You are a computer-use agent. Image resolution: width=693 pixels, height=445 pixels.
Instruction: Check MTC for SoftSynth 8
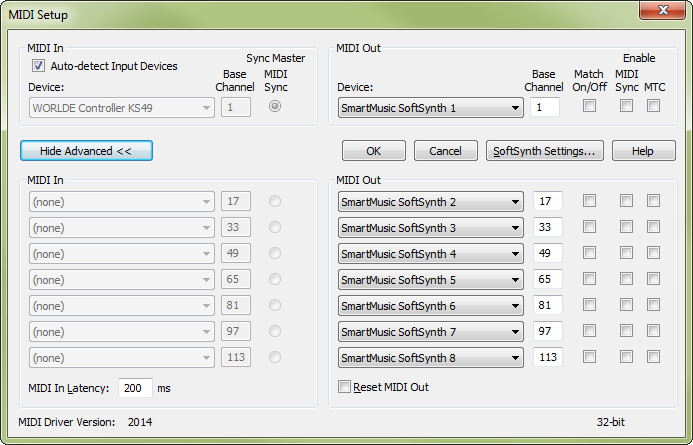point(654,357)
